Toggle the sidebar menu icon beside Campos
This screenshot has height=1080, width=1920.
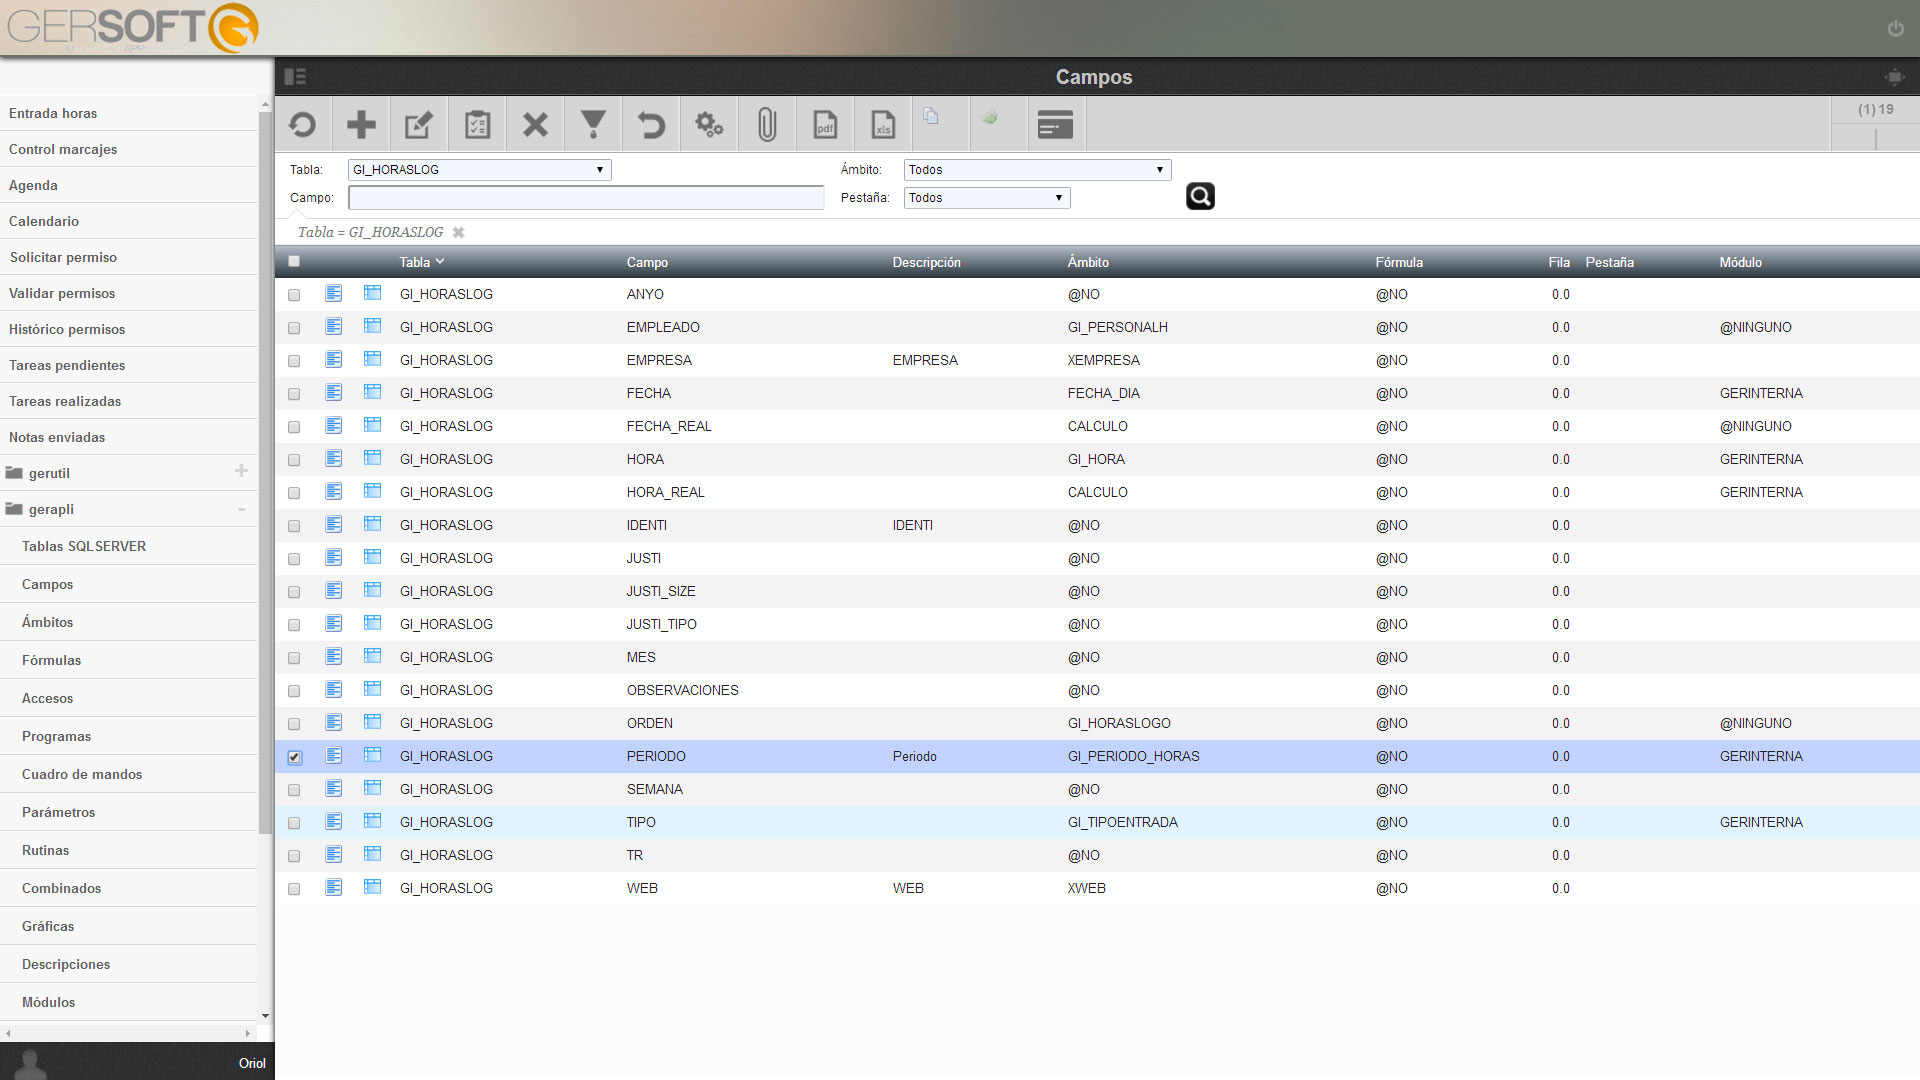pyautogui.click(x=295, y=76)
